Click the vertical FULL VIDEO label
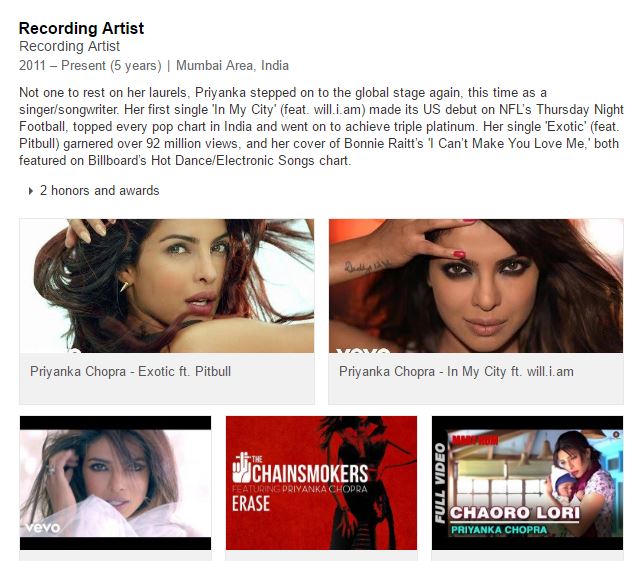Screen dimensions: 644x561 (x=440, y=483)
